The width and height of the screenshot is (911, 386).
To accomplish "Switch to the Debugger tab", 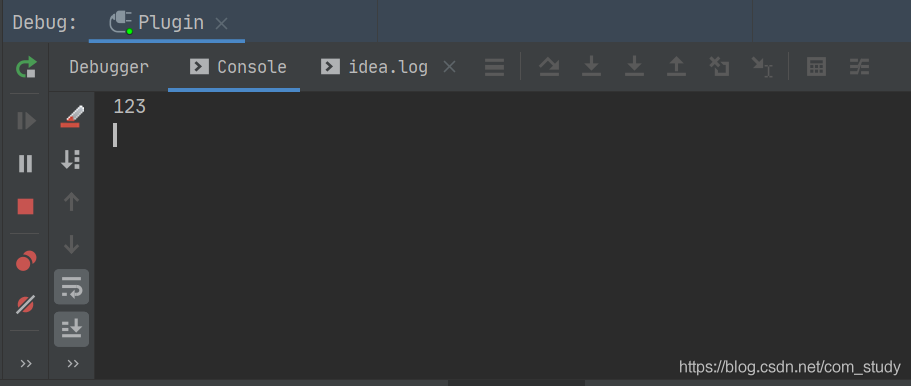I will click(109, 67).
